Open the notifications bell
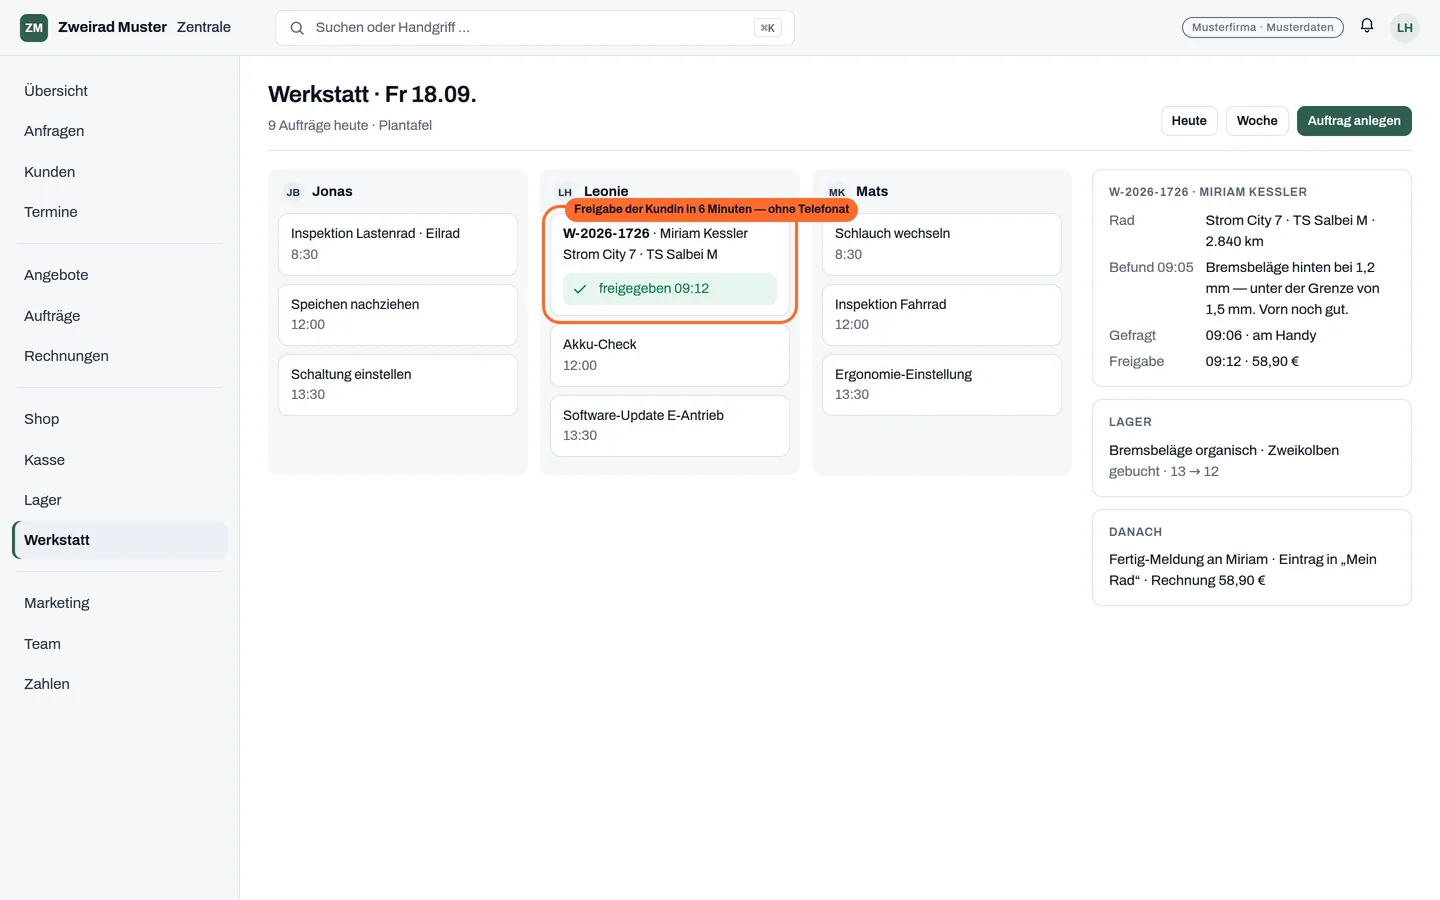Screen dimensions: 1440x900 [1366, 26]
